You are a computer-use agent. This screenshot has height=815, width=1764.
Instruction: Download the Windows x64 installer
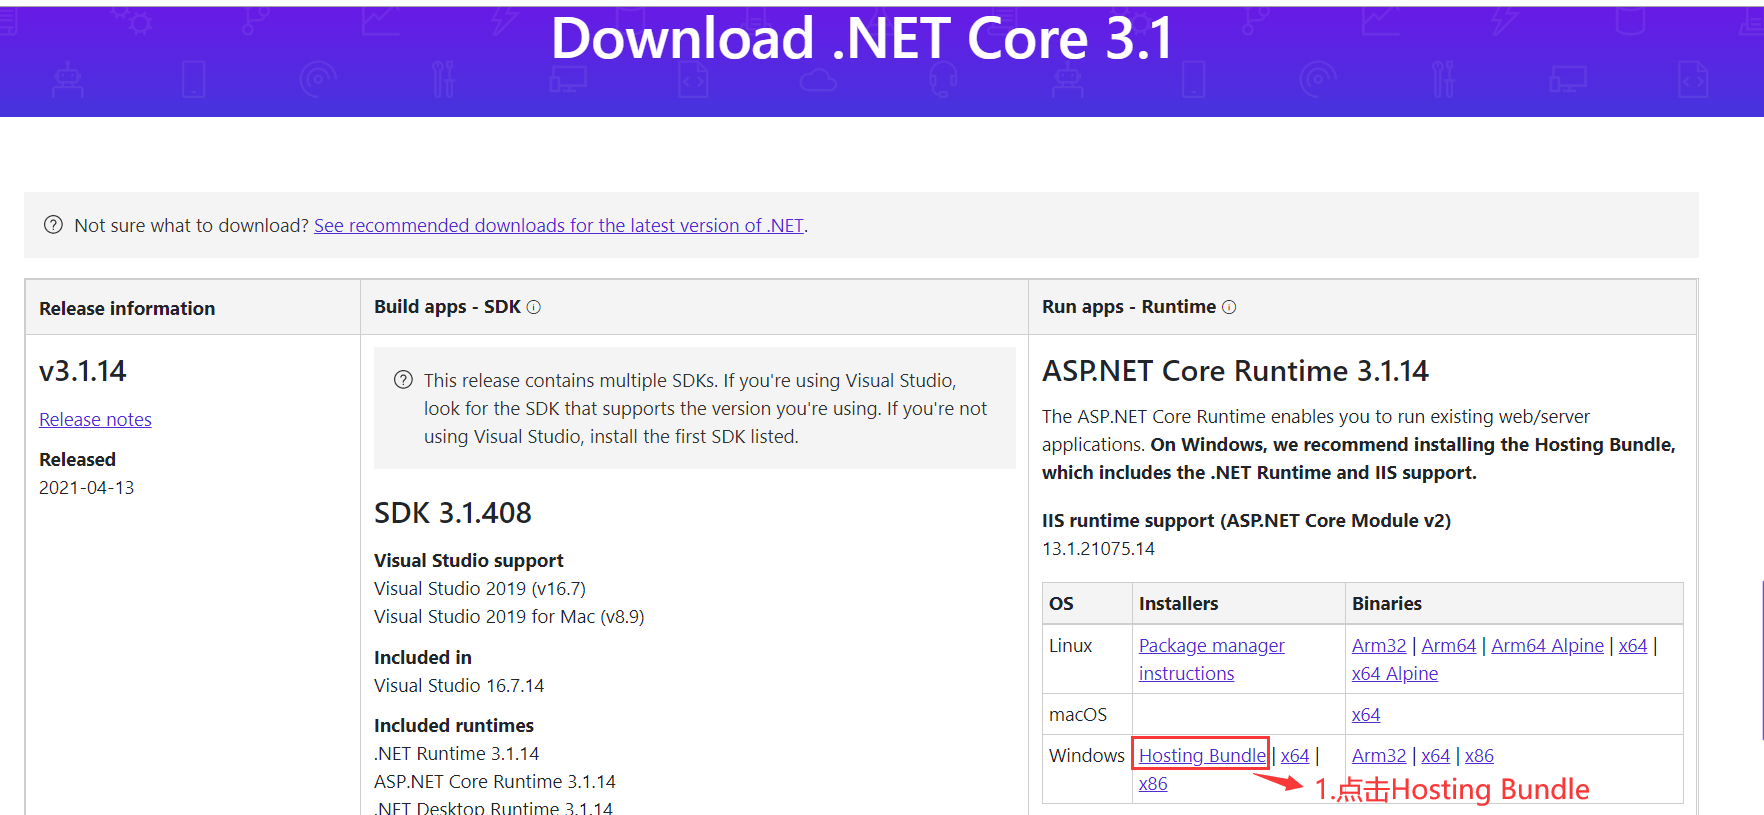click(1295, 756)
